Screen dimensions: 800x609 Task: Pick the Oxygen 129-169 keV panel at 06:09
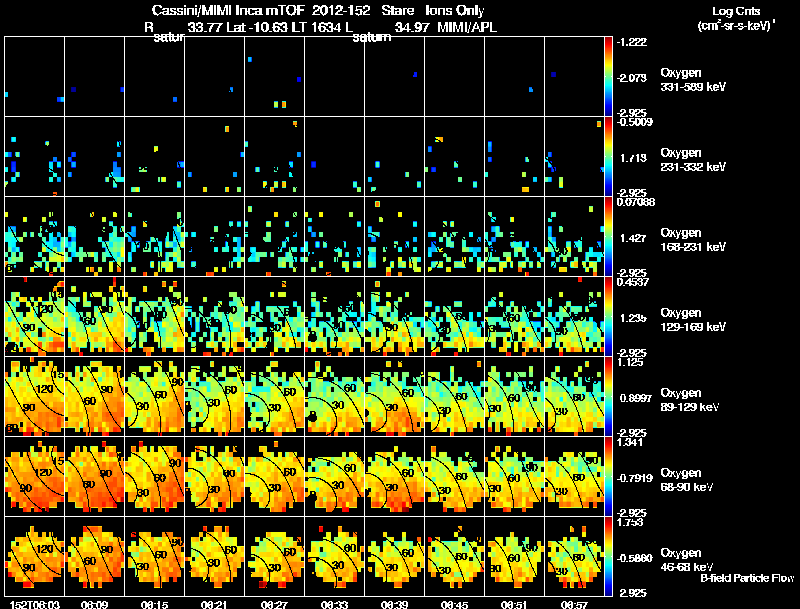[x=94, y=316]
